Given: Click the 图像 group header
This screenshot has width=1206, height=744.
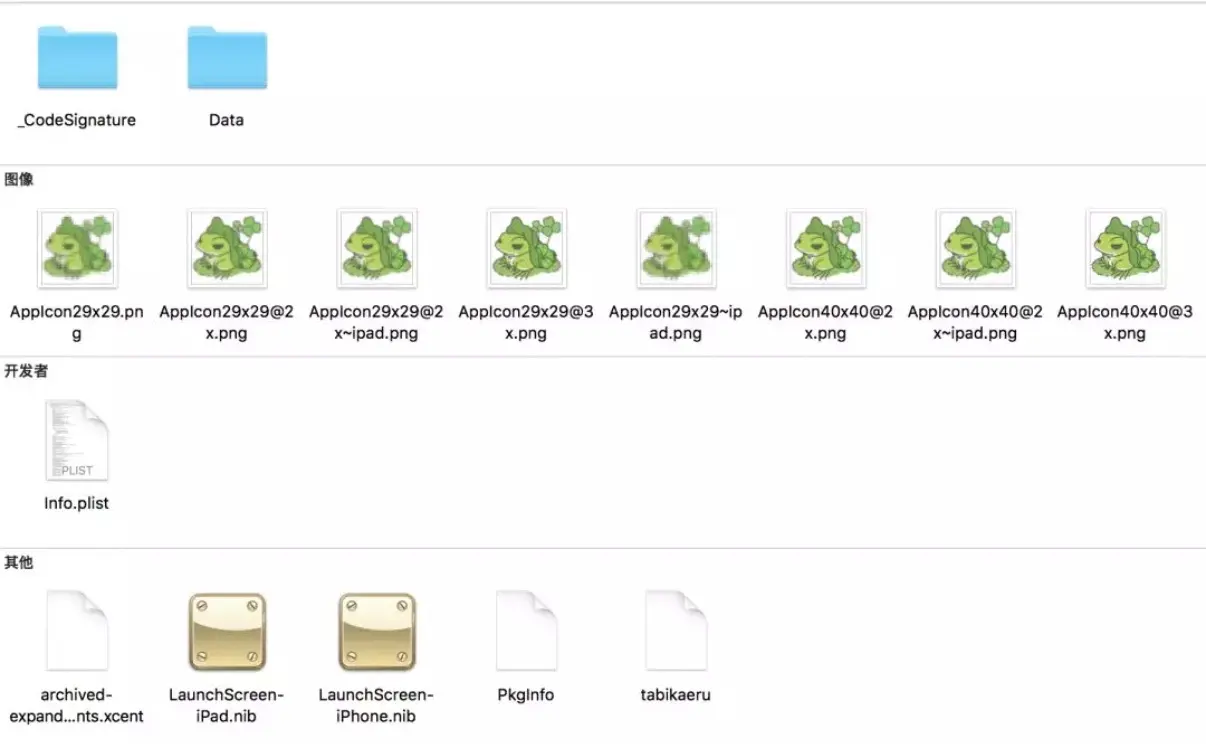Looking at the screenshot, I should click(19, 179).
